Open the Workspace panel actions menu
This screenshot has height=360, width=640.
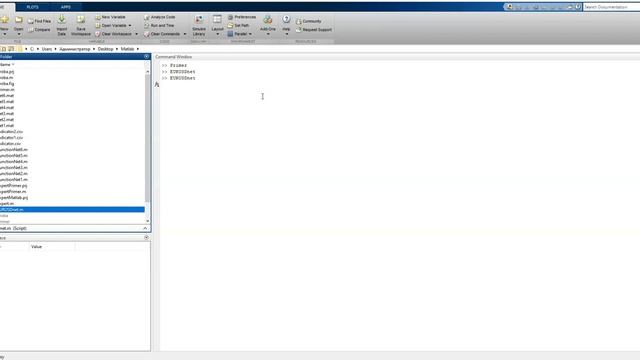point(147,238)
